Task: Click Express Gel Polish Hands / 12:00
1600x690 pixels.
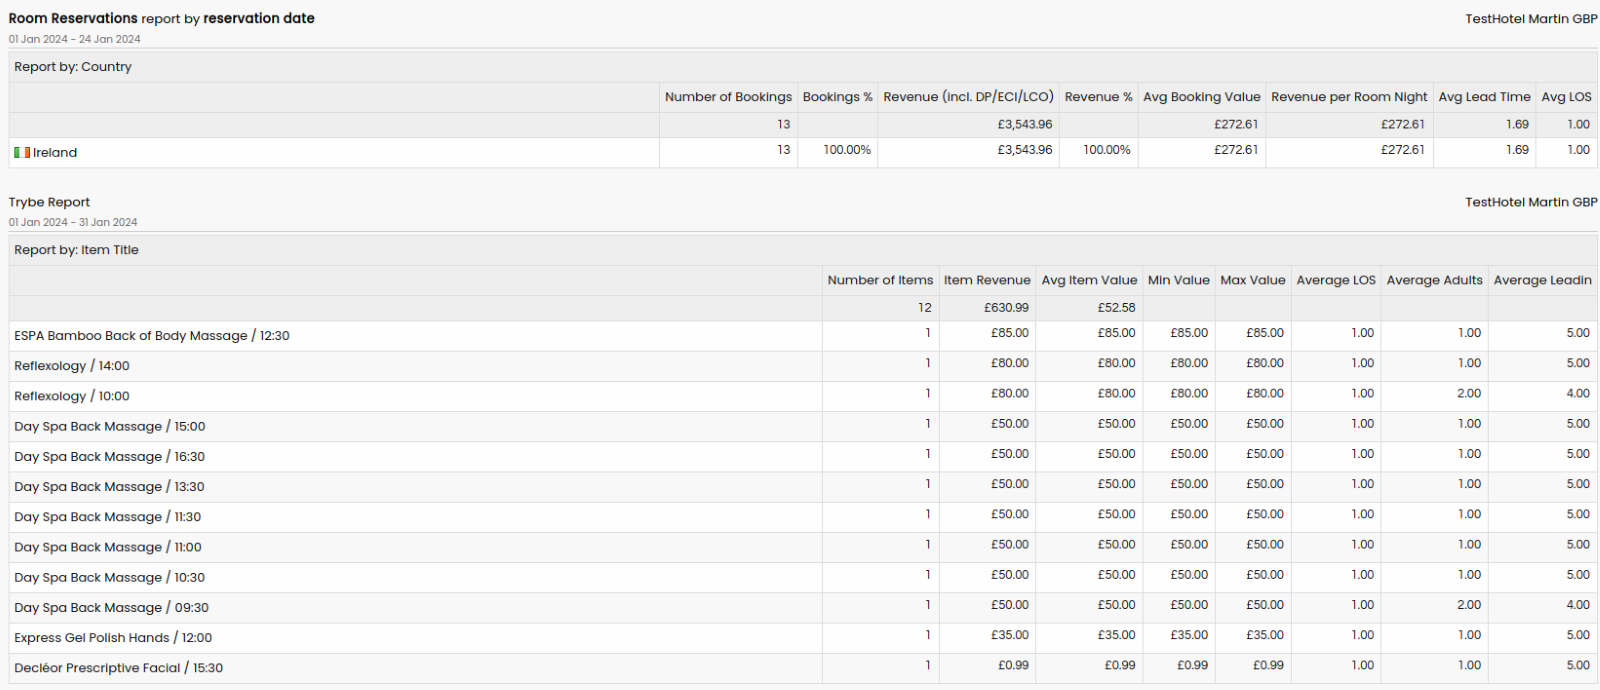Action: [113, 638]
